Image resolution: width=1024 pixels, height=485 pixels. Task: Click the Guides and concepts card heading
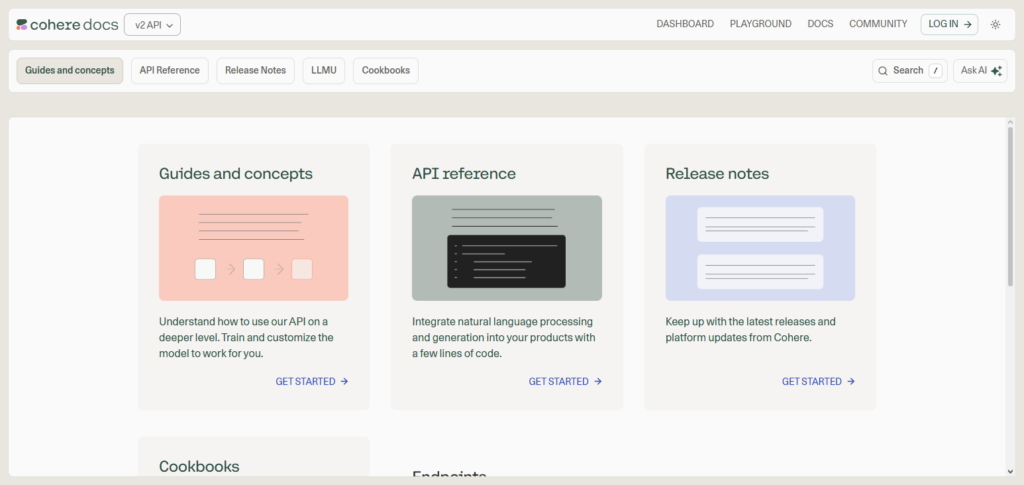pos(236,174)
